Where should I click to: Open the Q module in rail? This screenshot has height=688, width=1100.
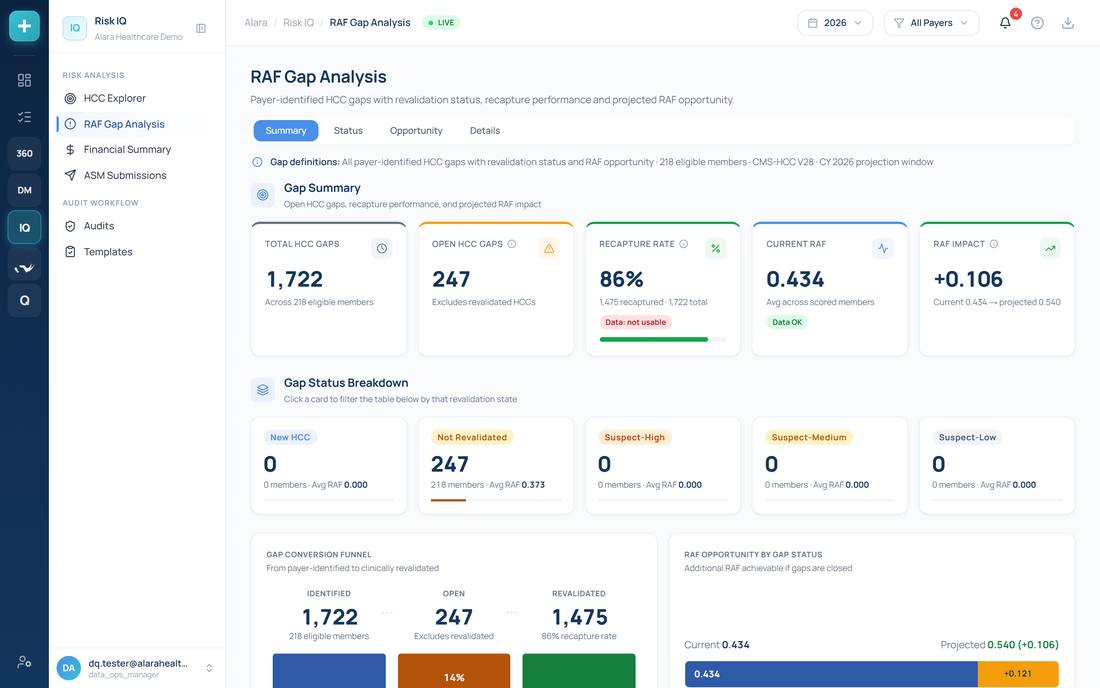[x=24, y=300]
